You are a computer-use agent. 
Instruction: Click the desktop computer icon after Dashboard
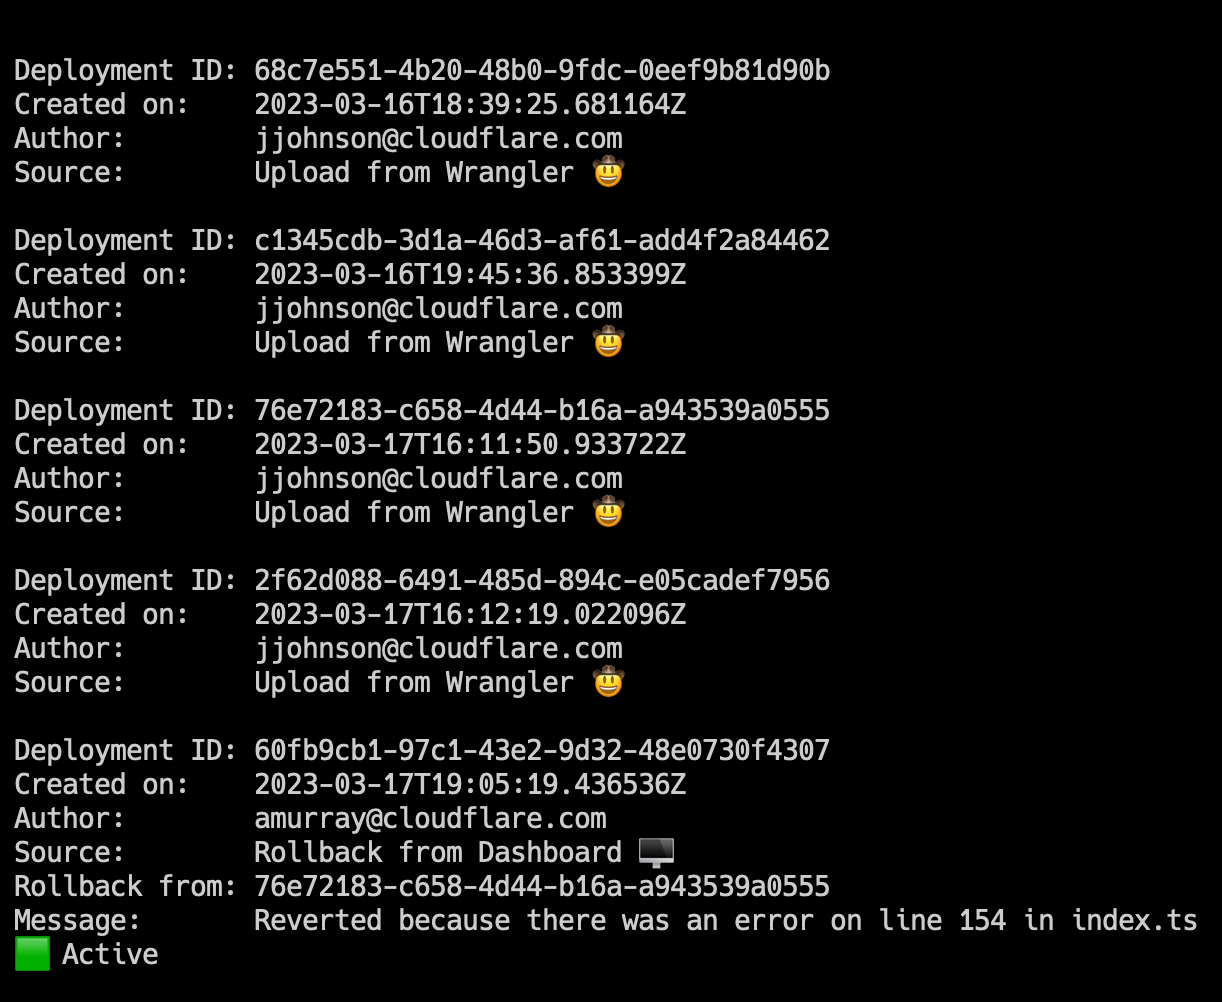[656, 853]
